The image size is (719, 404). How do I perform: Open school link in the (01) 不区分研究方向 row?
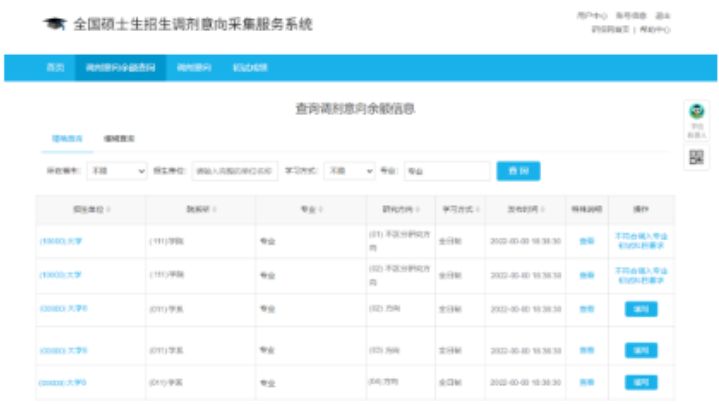click(61, 241)
